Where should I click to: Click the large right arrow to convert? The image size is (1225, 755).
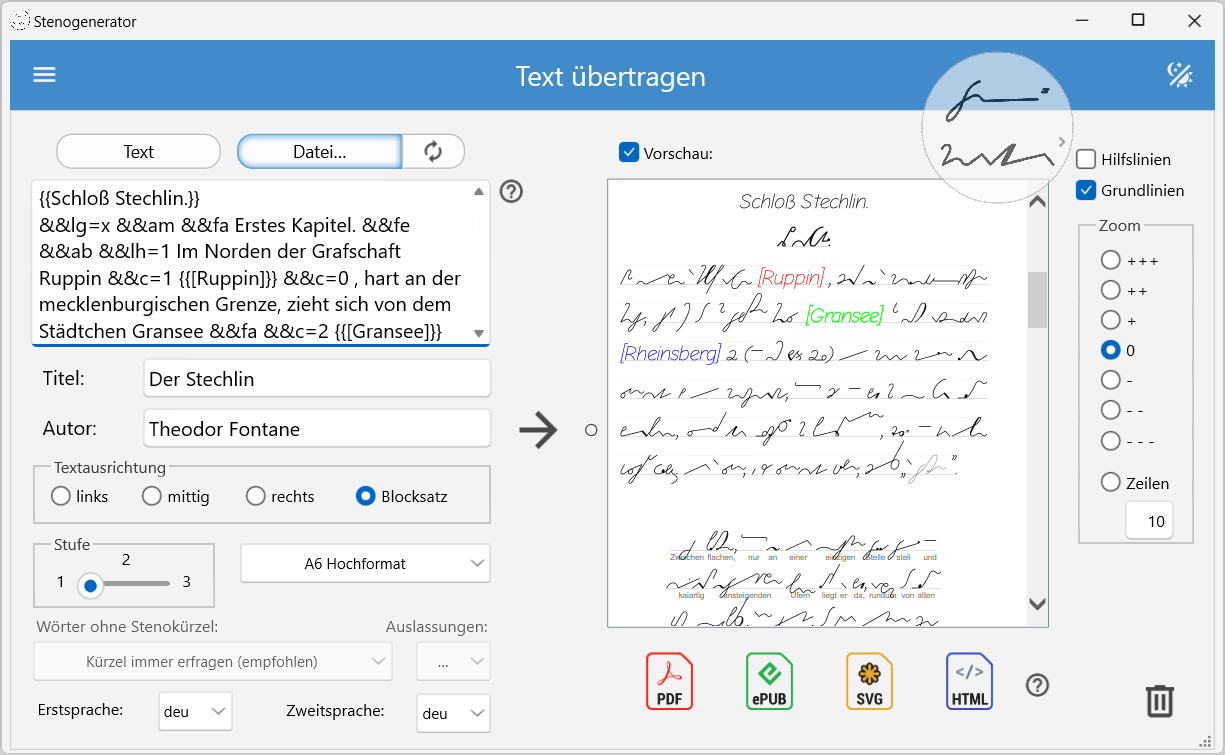pos(538,430)
